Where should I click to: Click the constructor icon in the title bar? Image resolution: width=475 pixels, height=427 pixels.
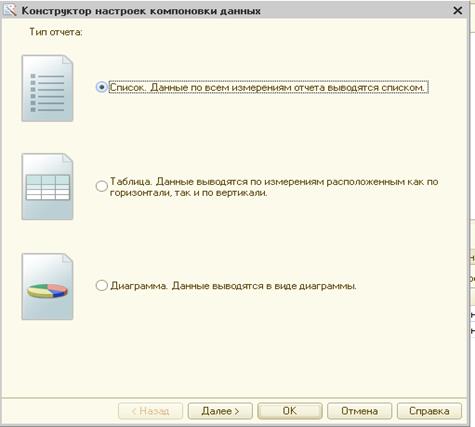tap(10, 10)
